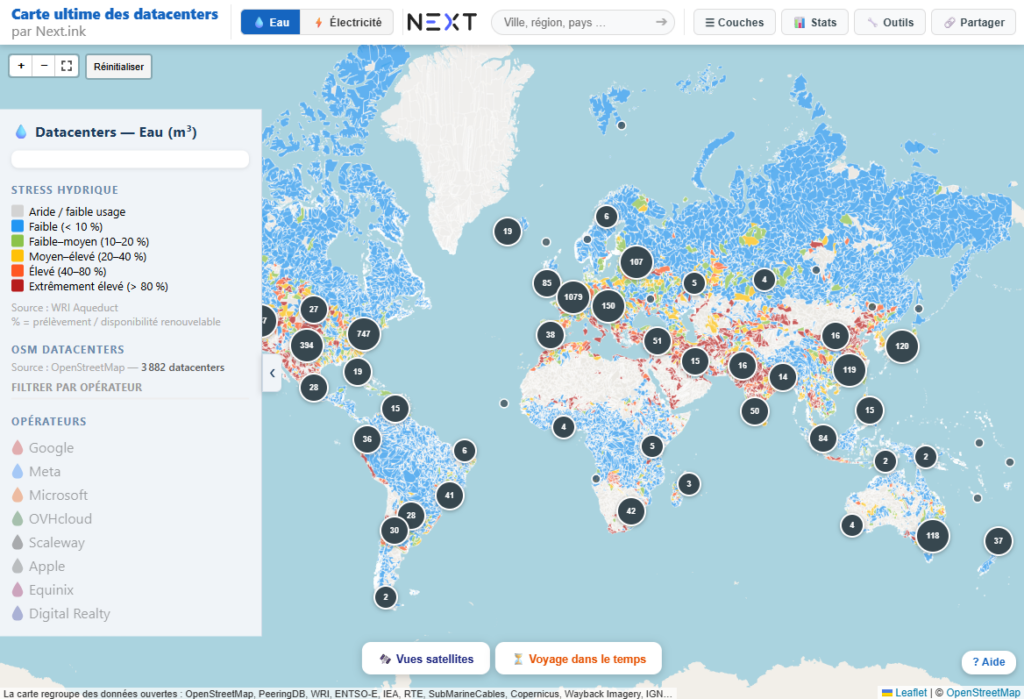Toggle fullscreen map view icon

tap(67, 66)
